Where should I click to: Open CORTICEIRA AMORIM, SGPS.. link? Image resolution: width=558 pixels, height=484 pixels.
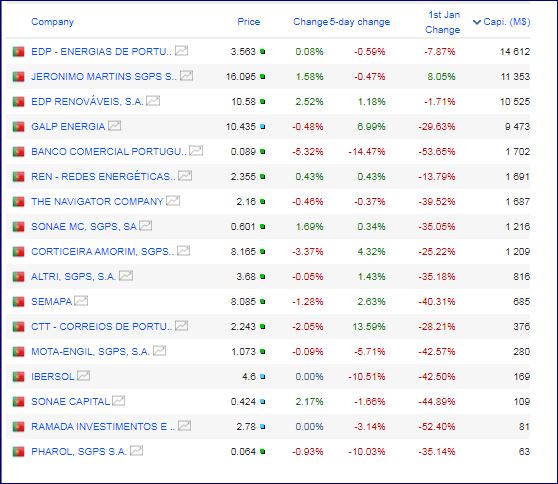pyautogui.click(x=102, y=252)
